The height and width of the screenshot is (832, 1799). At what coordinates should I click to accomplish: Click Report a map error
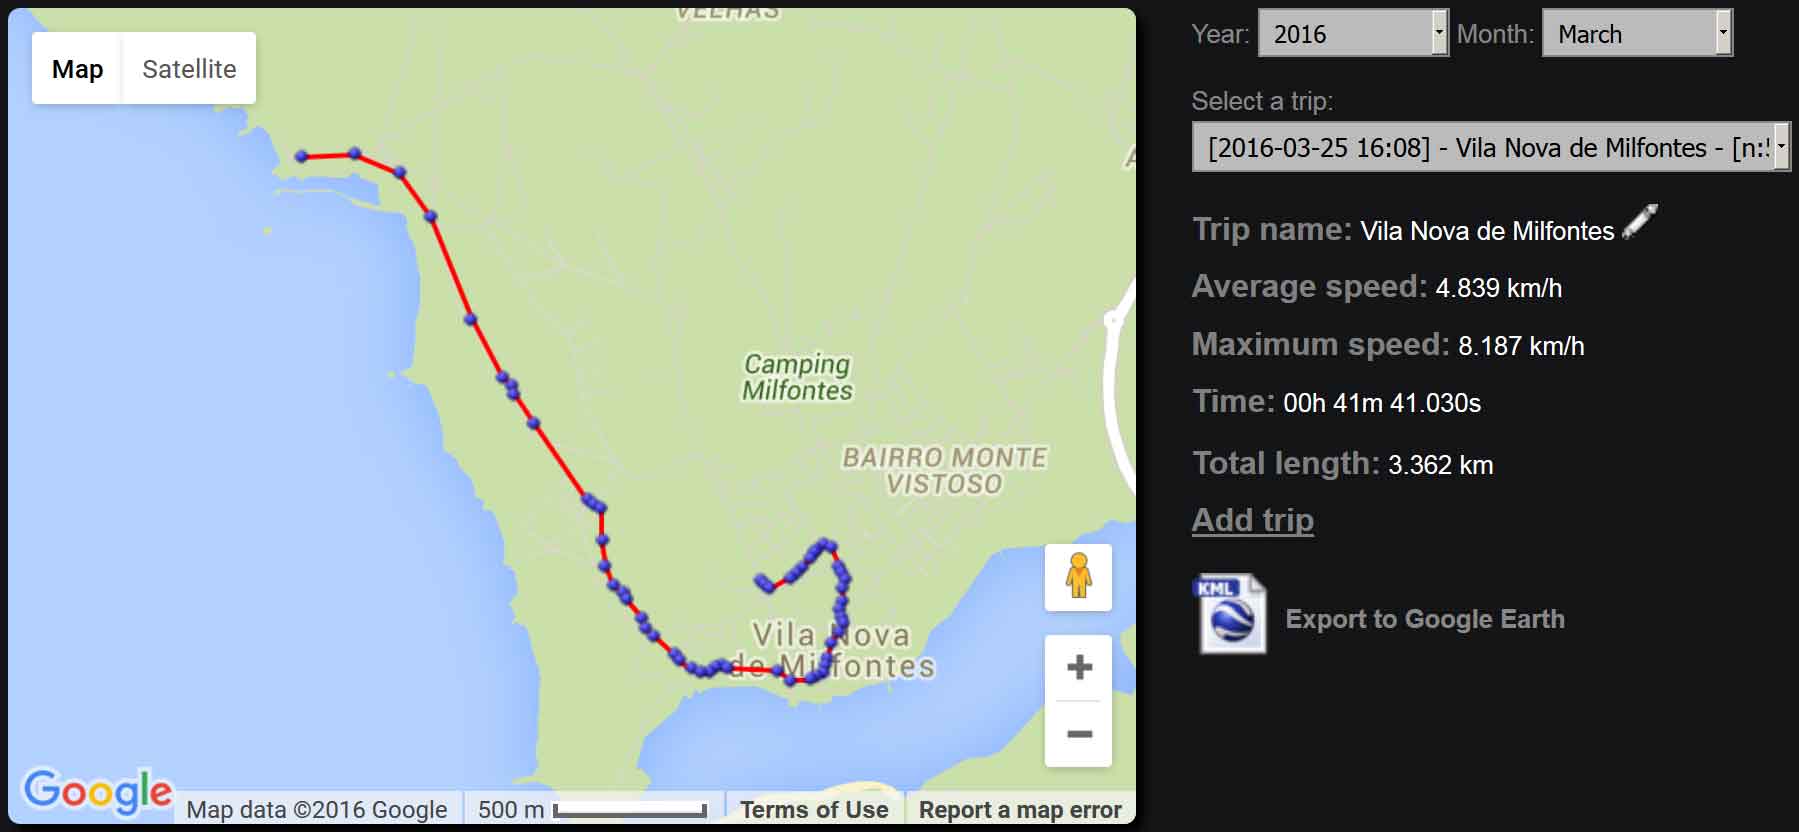[1020, 810]
